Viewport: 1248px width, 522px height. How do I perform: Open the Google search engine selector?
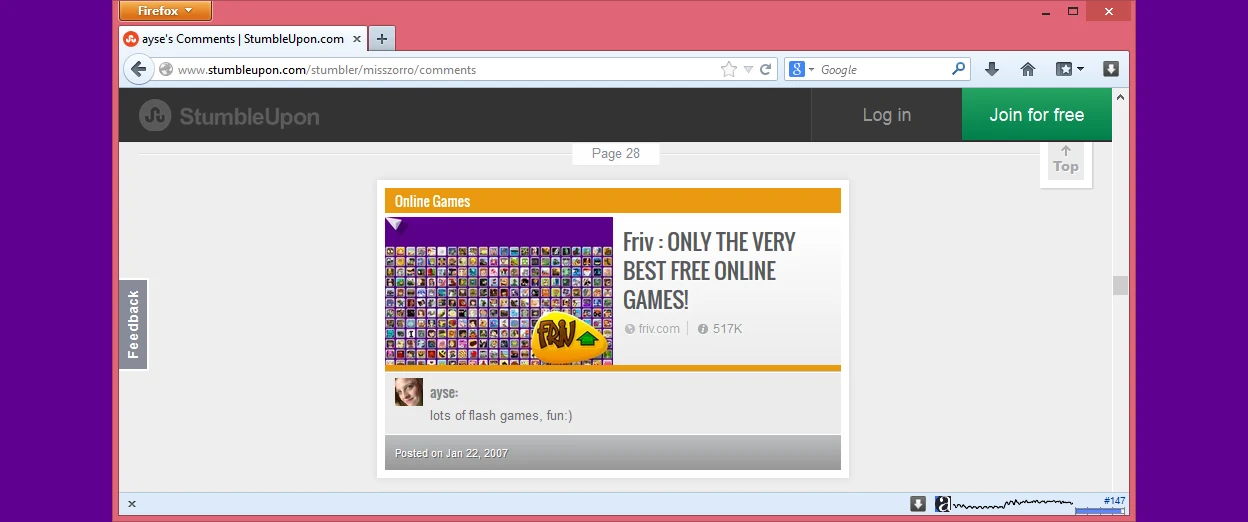coord(802,70)
